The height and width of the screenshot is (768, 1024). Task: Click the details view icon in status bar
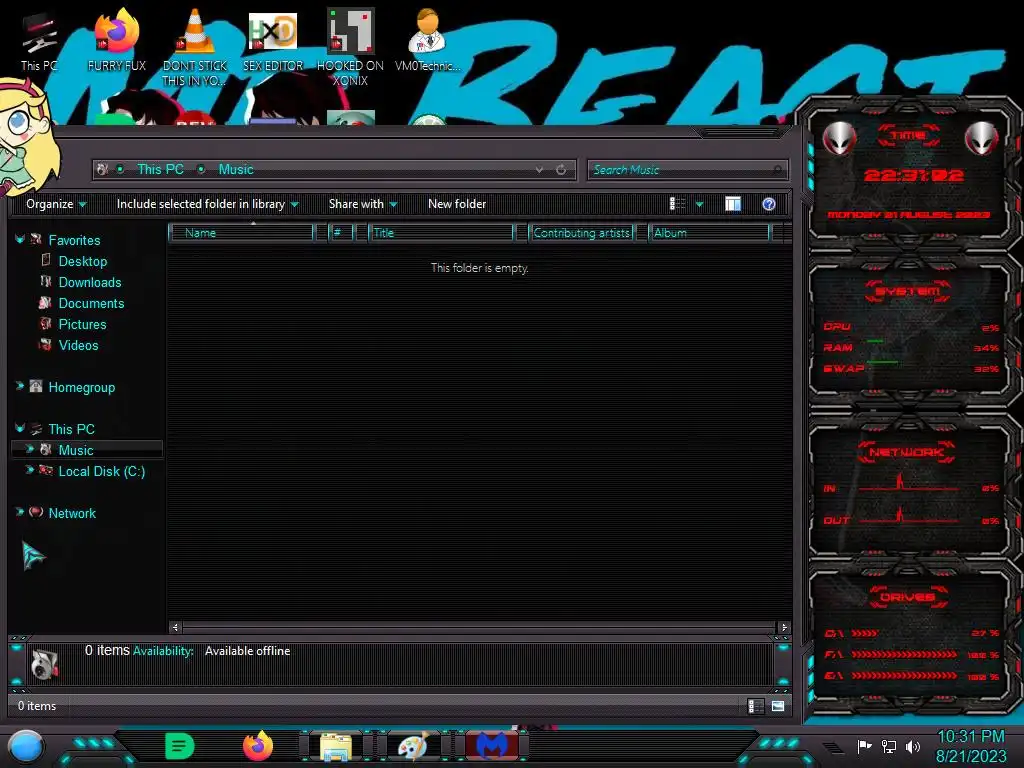point(755,706)
